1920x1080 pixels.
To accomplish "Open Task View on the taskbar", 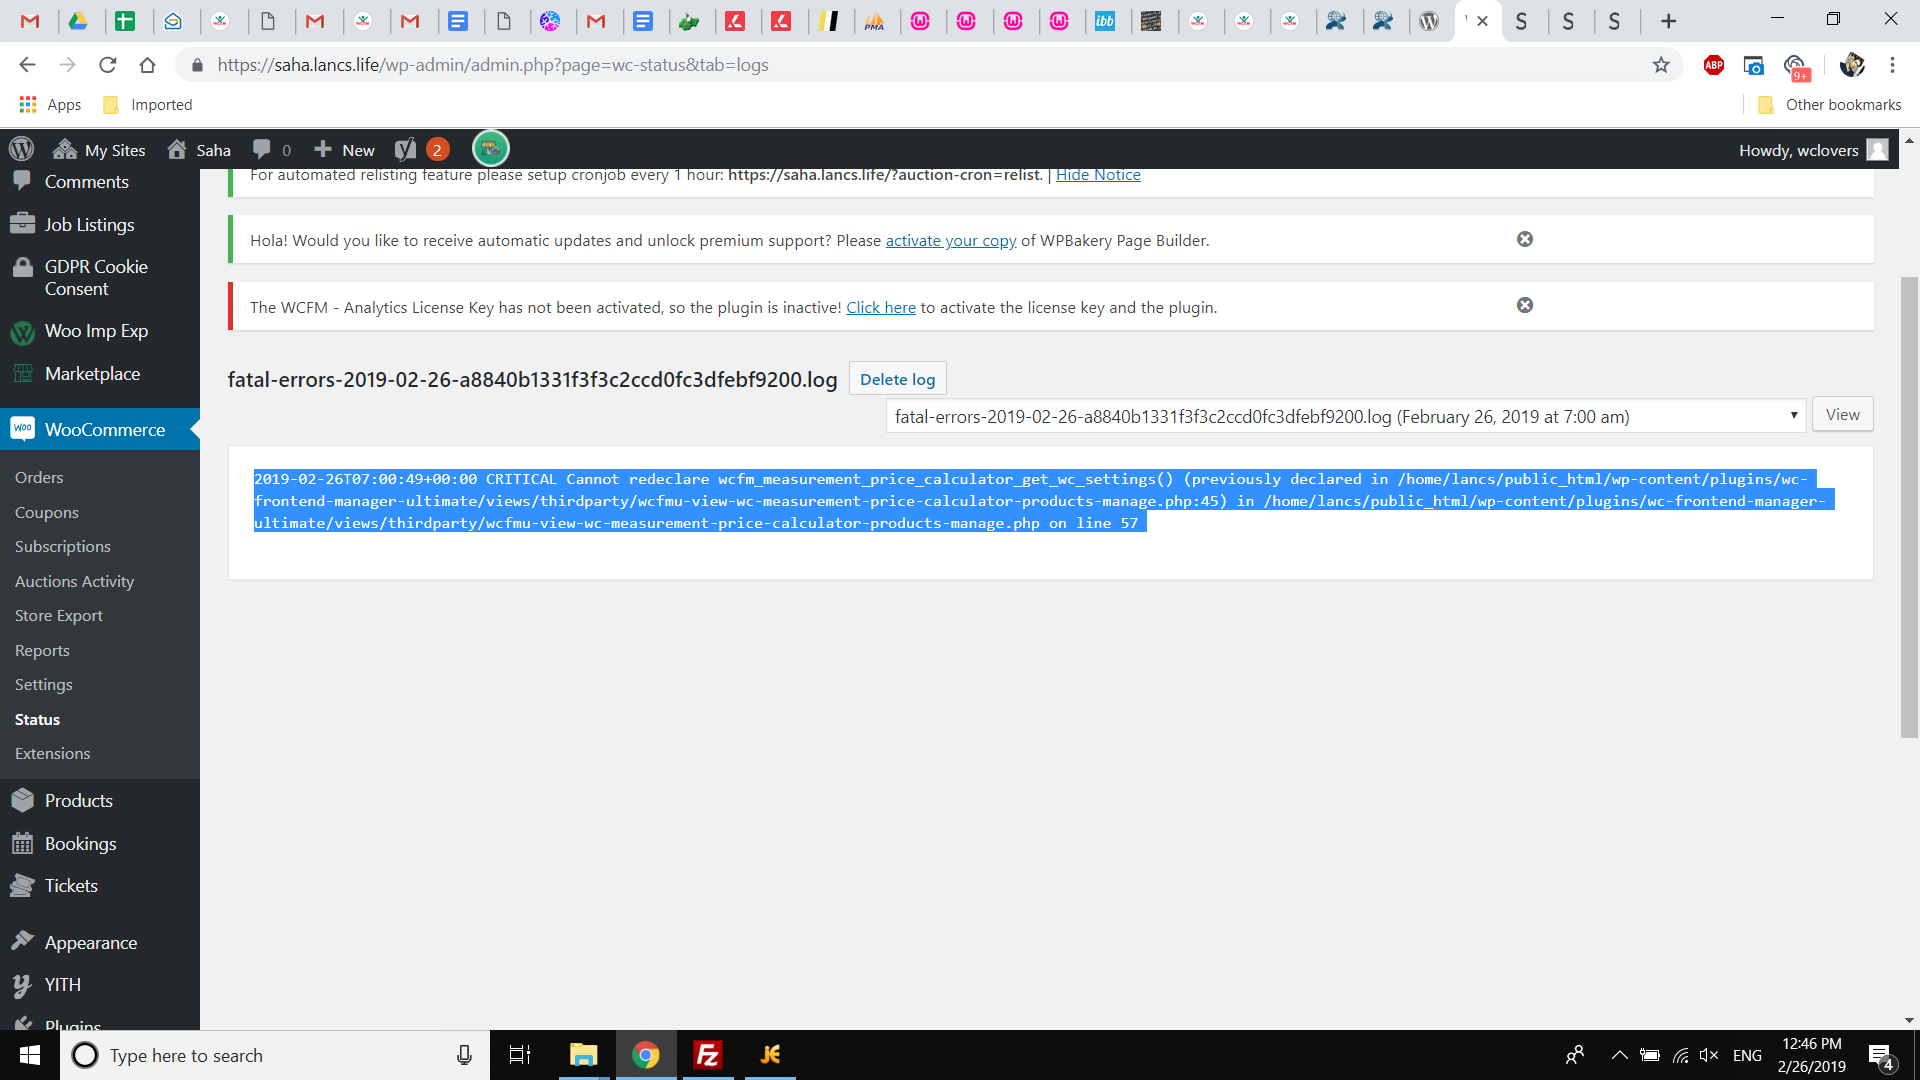I will (x=520, y=1055).
